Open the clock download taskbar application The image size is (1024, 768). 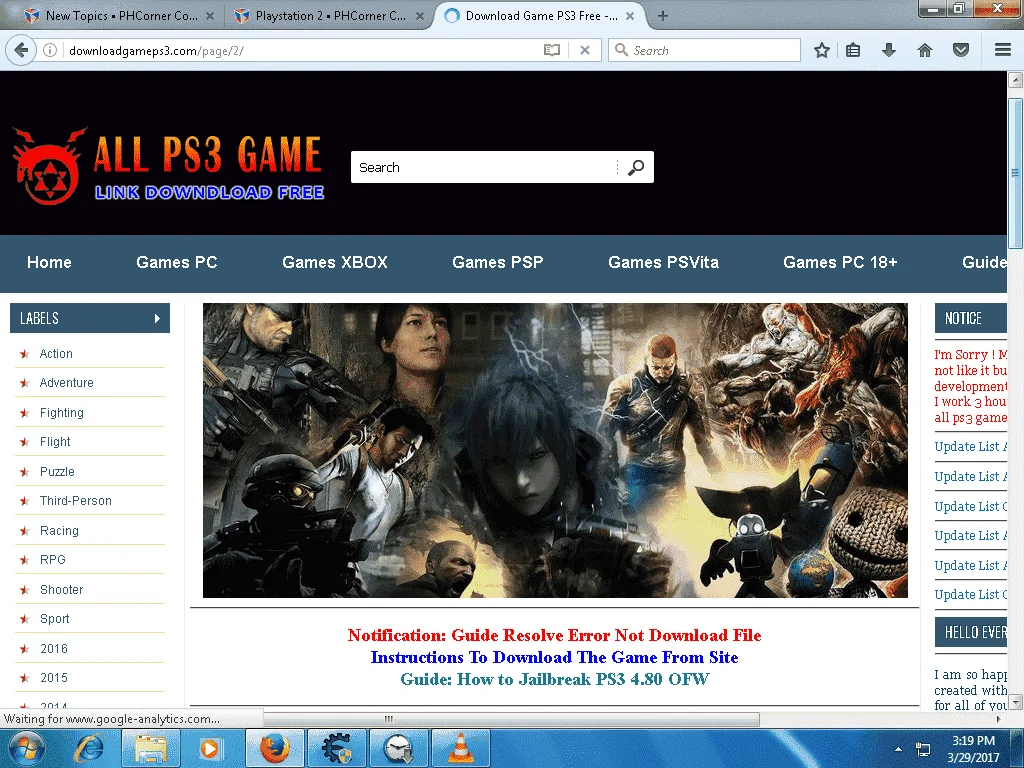(398, 748)
